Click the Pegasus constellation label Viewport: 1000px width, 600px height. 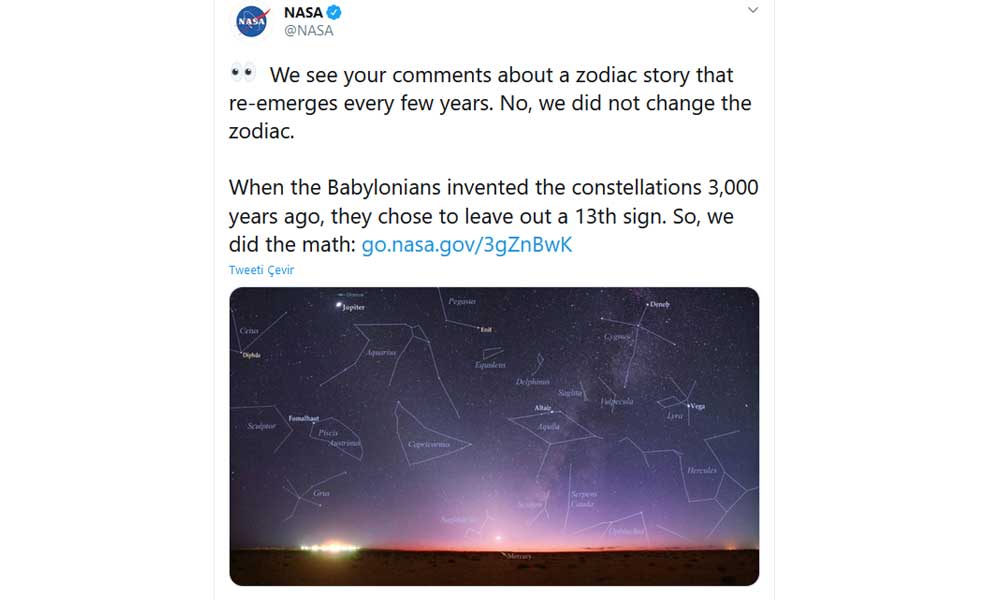(x=462, y=301)
